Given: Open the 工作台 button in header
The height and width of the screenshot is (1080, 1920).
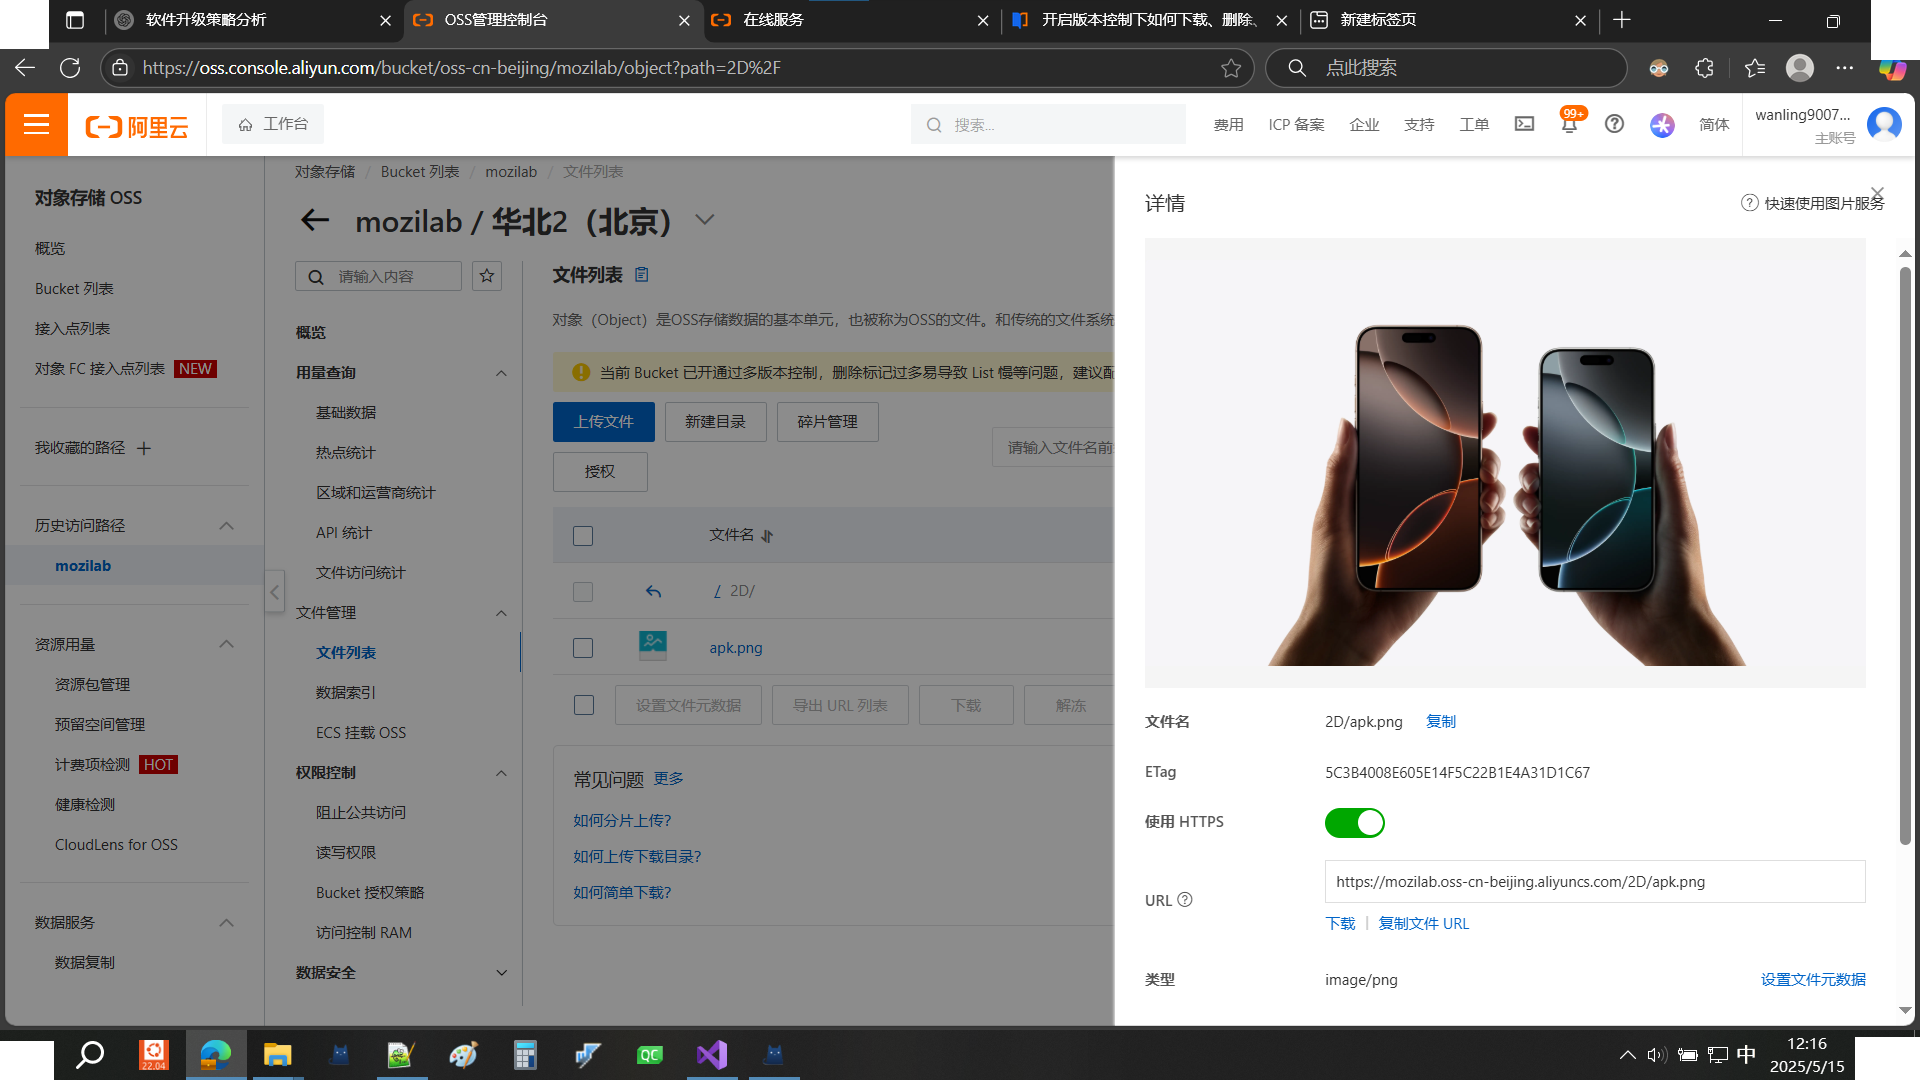Looking at the screenshot, I should (273, 124).
